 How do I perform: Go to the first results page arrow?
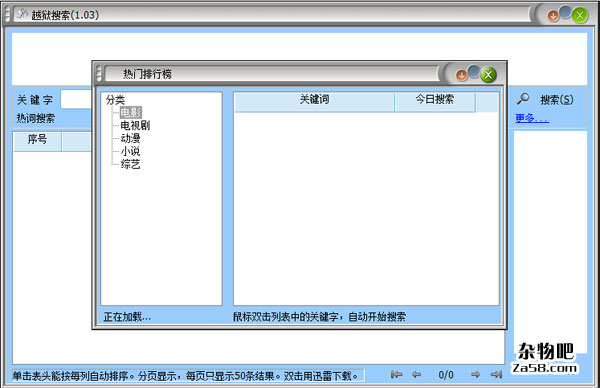pyautogui.click(x=397, y=374)
